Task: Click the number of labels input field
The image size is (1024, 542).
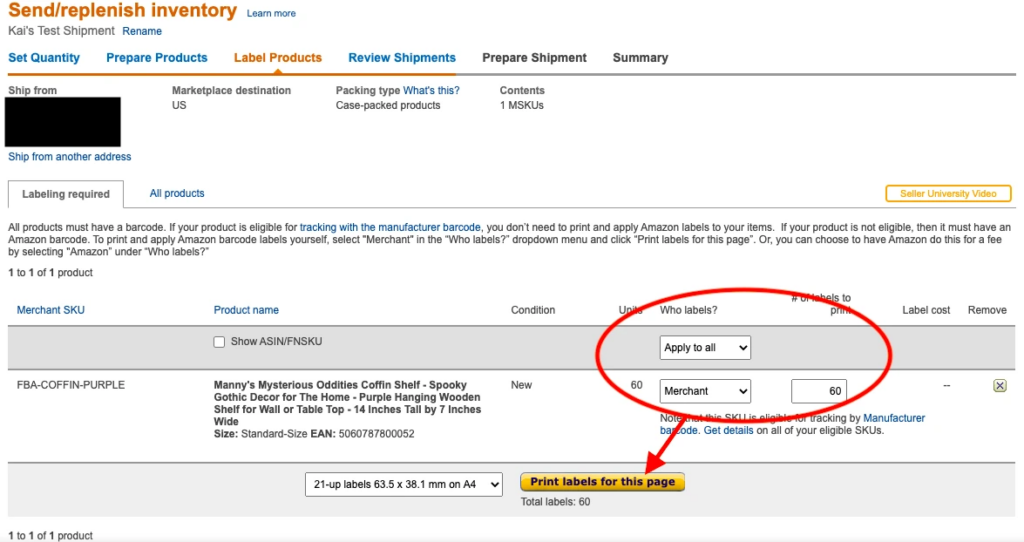Action: [x=819, y=391]
